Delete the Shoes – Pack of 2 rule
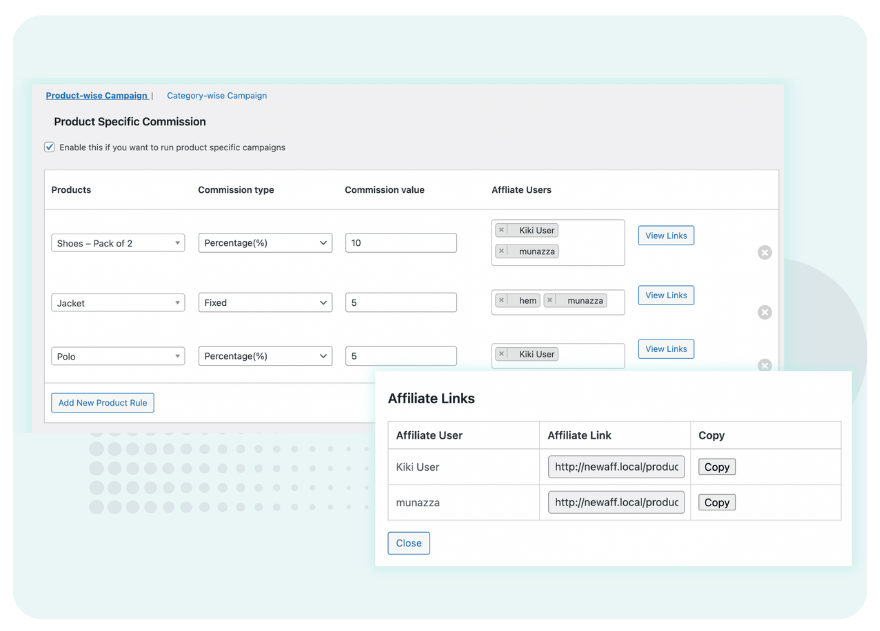The image size is (880, 631). (764, 252)
